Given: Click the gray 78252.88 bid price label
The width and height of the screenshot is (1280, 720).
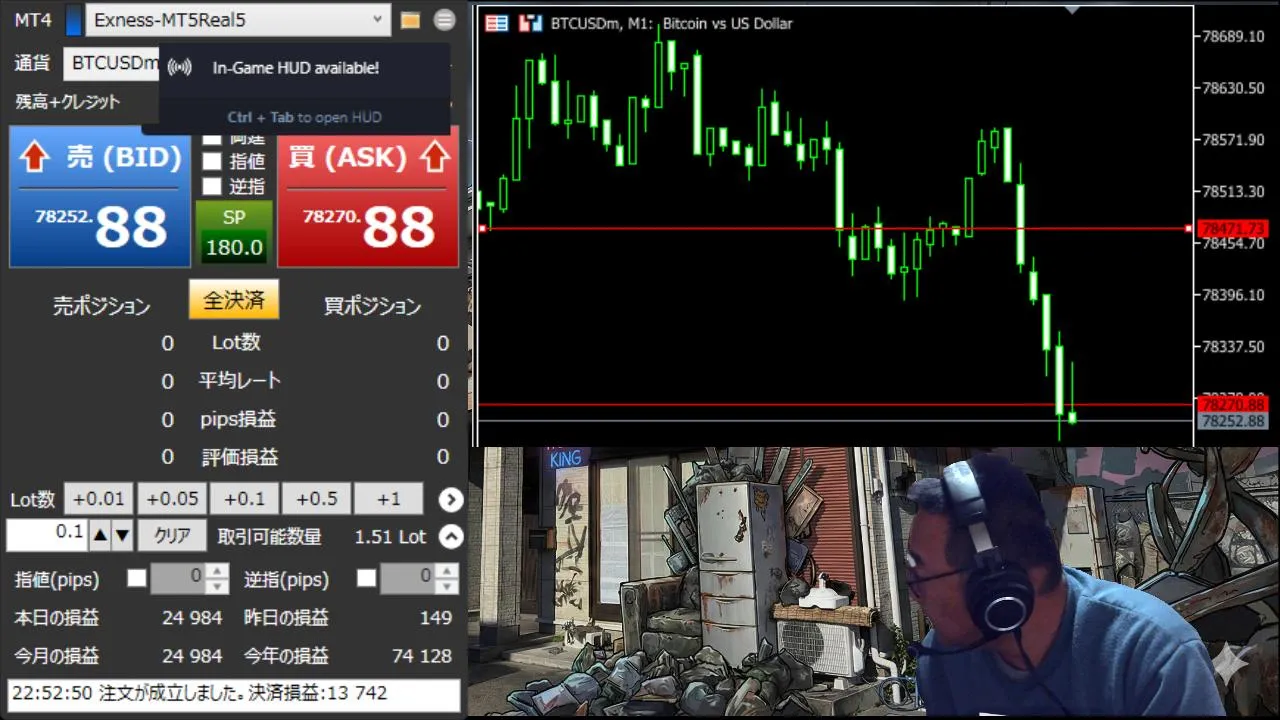Looking at the screenshot, I should [1233, 422].
